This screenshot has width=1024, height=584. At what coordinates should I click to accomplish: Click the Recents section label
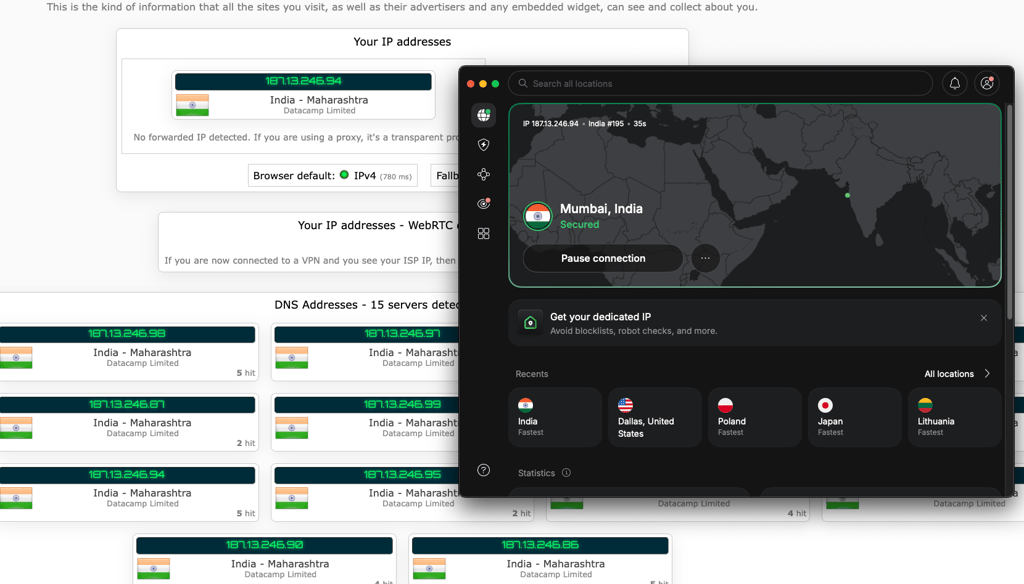(532, 374)
